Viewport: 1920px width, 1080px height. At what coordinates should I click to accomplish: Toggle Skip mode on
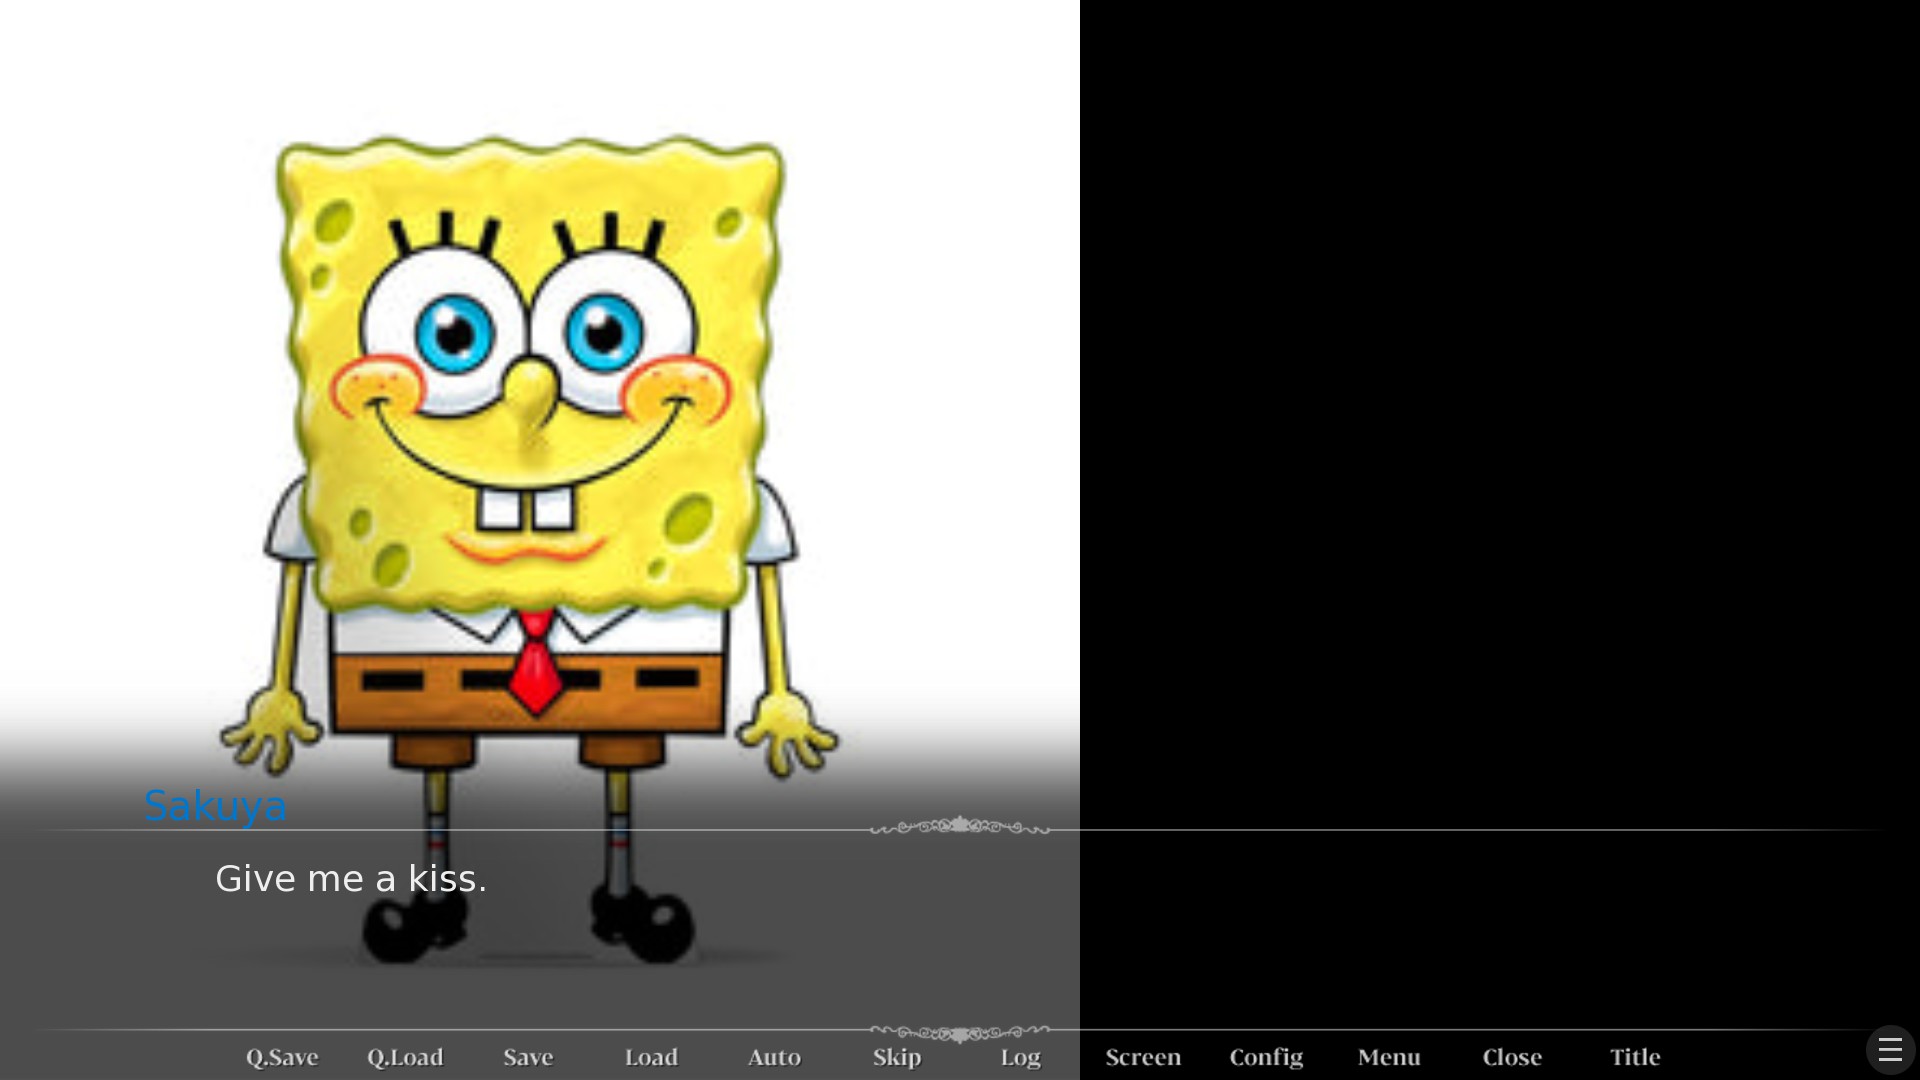coord(897,1057)
